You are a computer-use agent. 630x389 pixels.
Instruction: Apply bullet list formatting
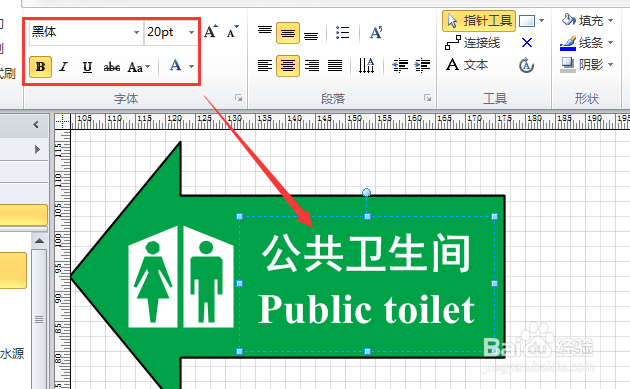pos(342,33)
